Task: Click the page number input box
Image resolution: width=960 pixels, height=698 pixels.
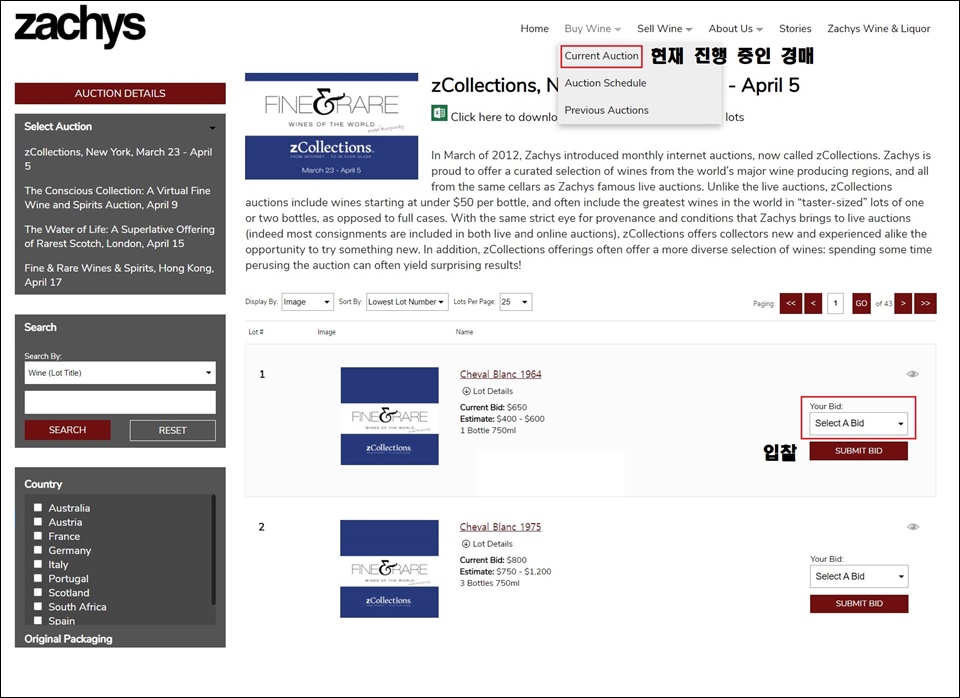Action: pyautogui.click(x=835, y=303)
